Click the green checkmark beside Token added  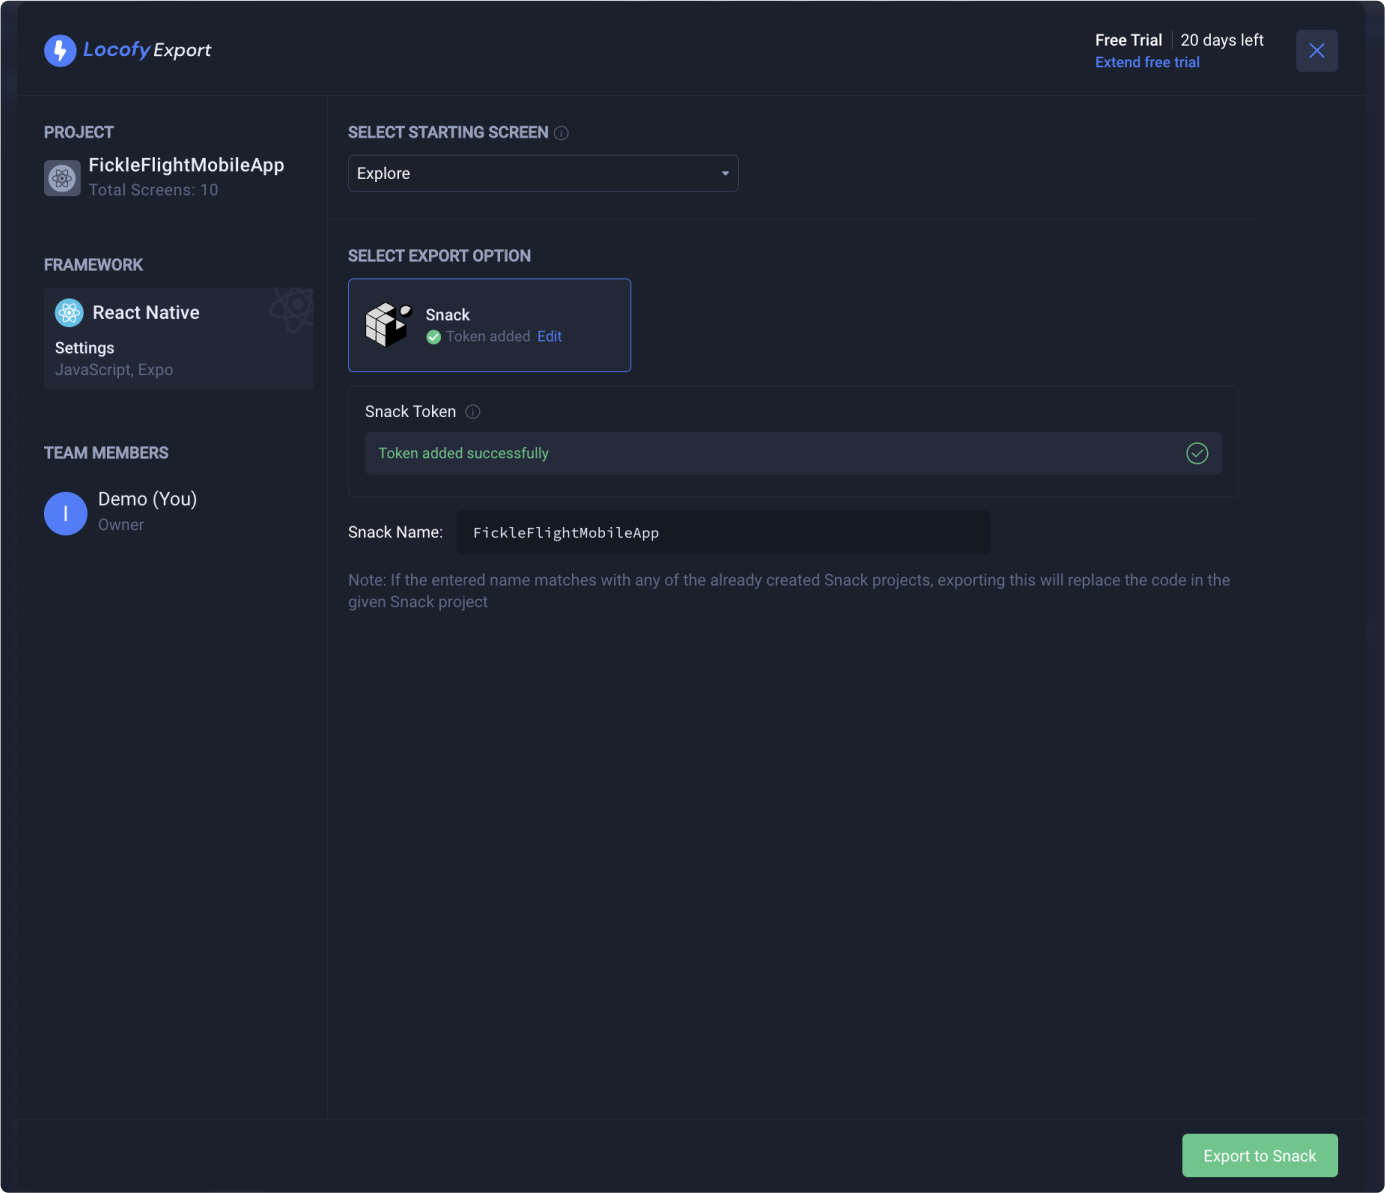tap(434, 337)
